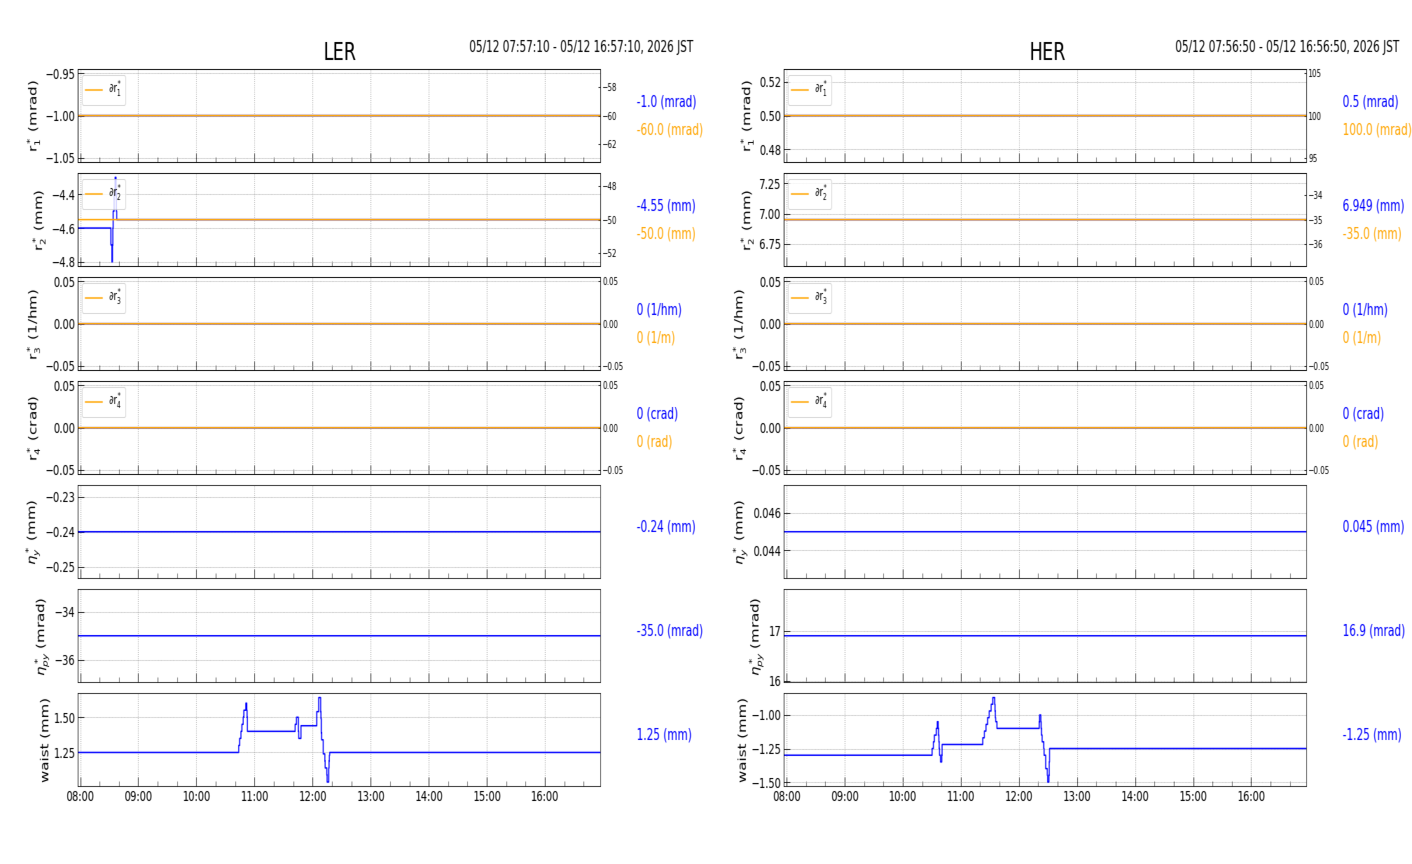
Task: Click the LER panel title
Action: 339,53
